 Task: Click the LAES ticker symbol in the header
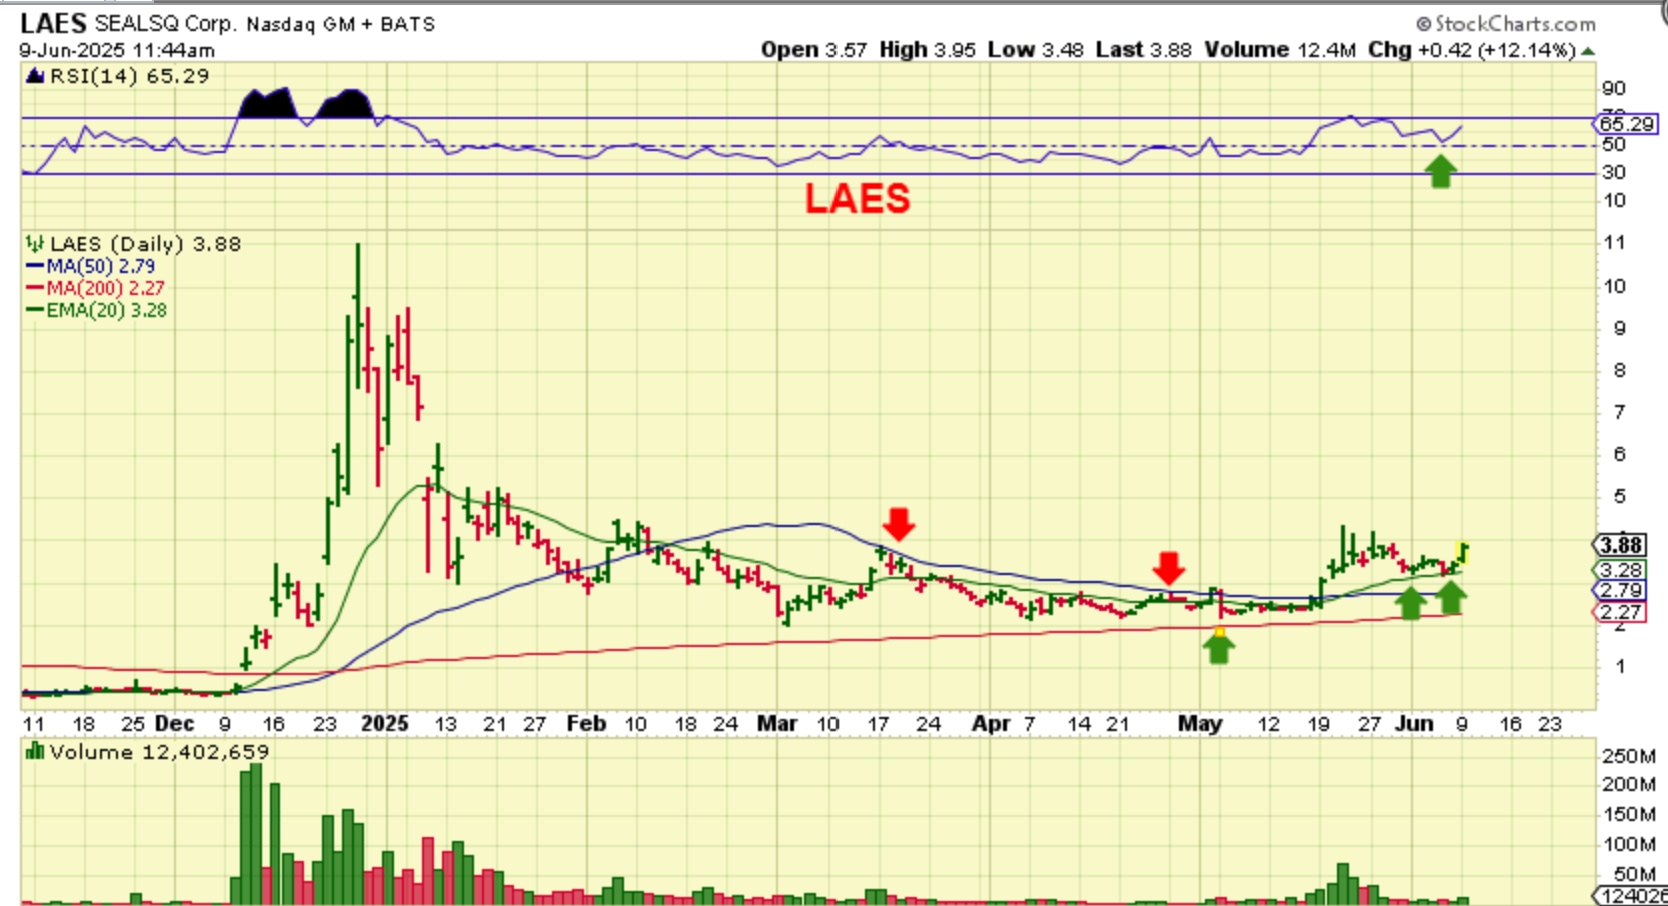[x=53, y=23]
